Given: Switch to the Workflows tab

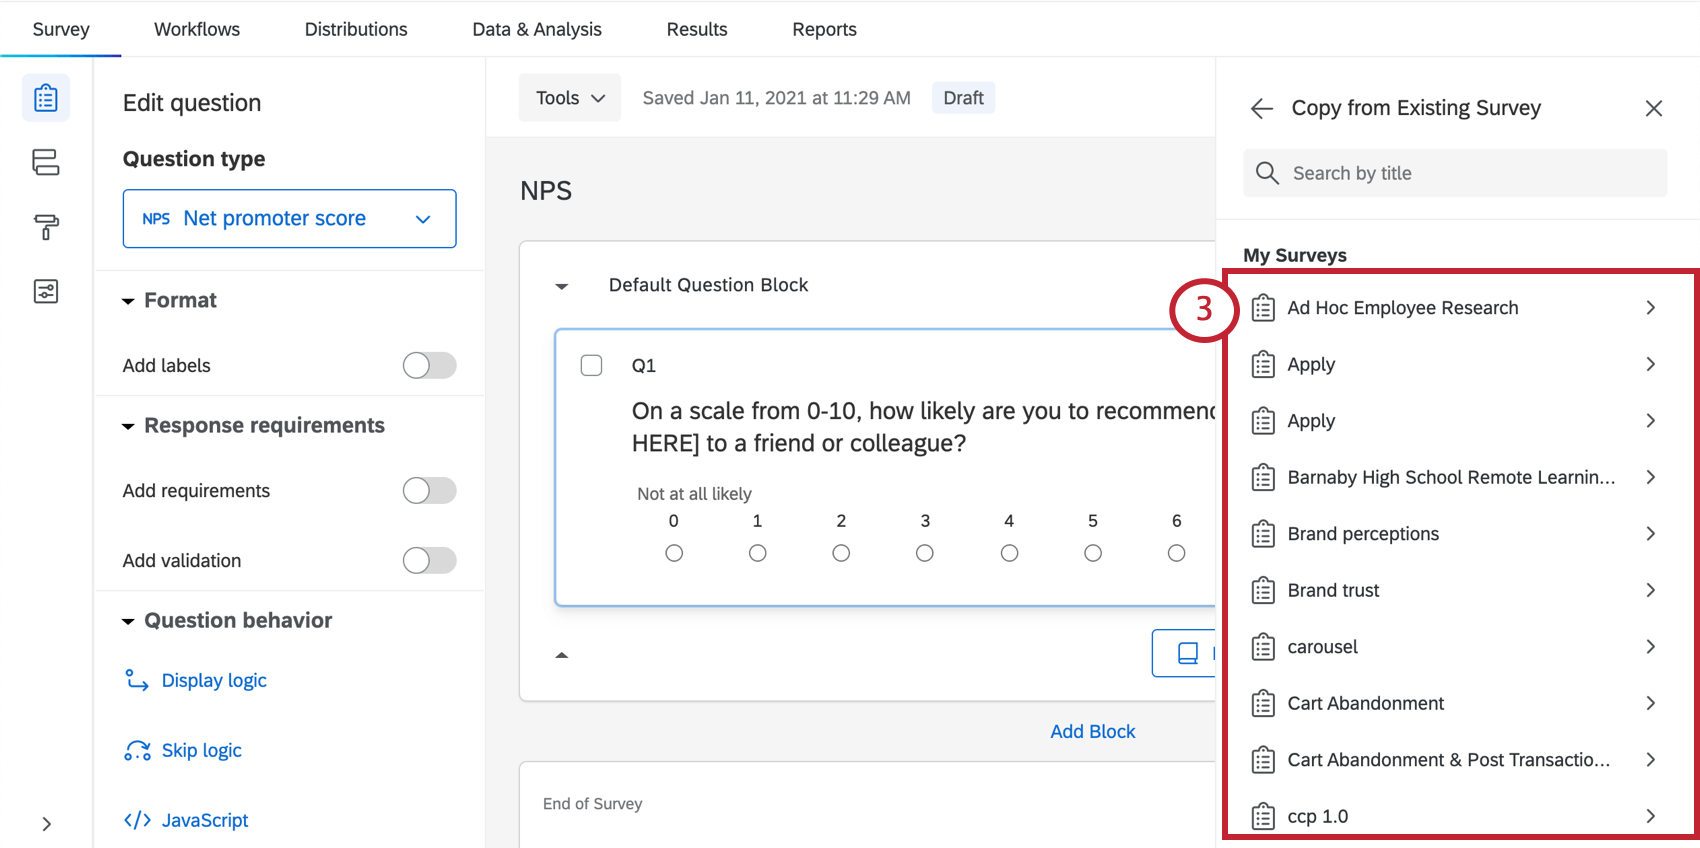Looking at the screenshot, I should point(197,29).
